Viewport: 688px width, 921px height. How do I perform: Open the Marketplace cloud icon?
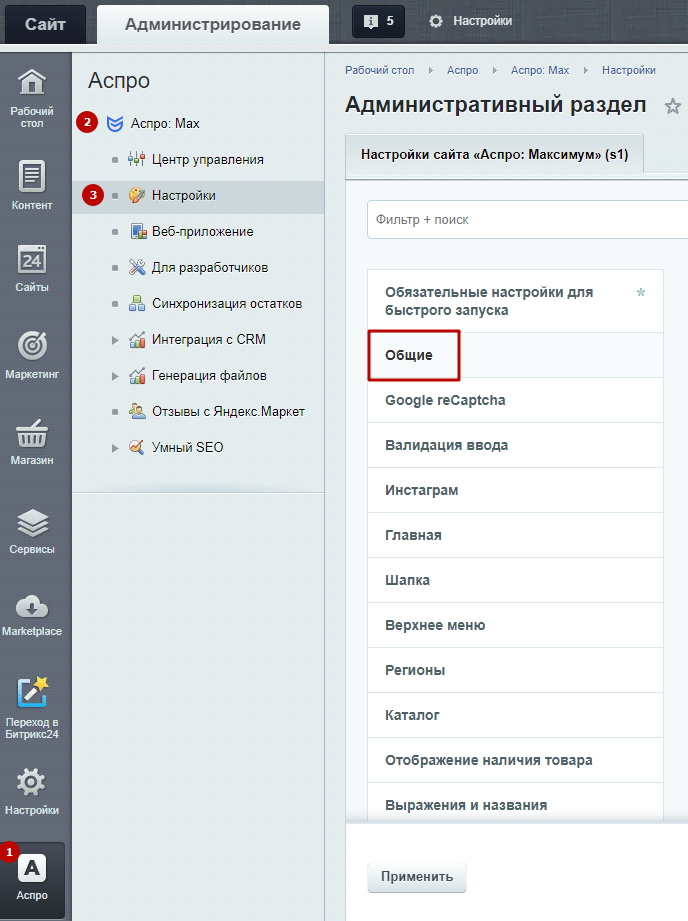[x=32, y=607]
